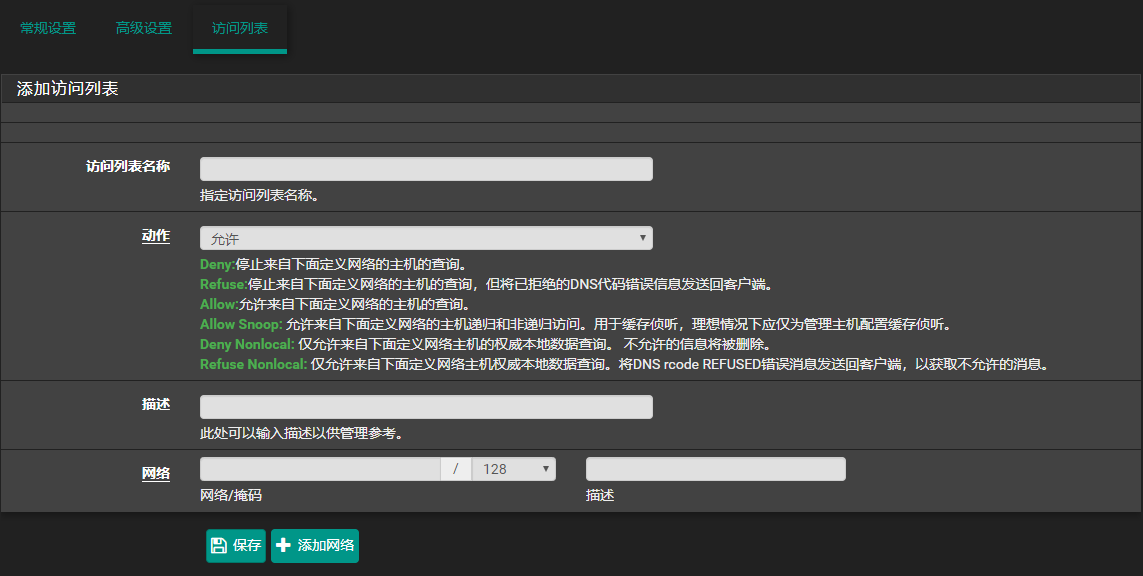Image resolution: width=1143 pixels, height=576 pixels.
Task: Focus the network row description field
Action: tap(715, 469)
